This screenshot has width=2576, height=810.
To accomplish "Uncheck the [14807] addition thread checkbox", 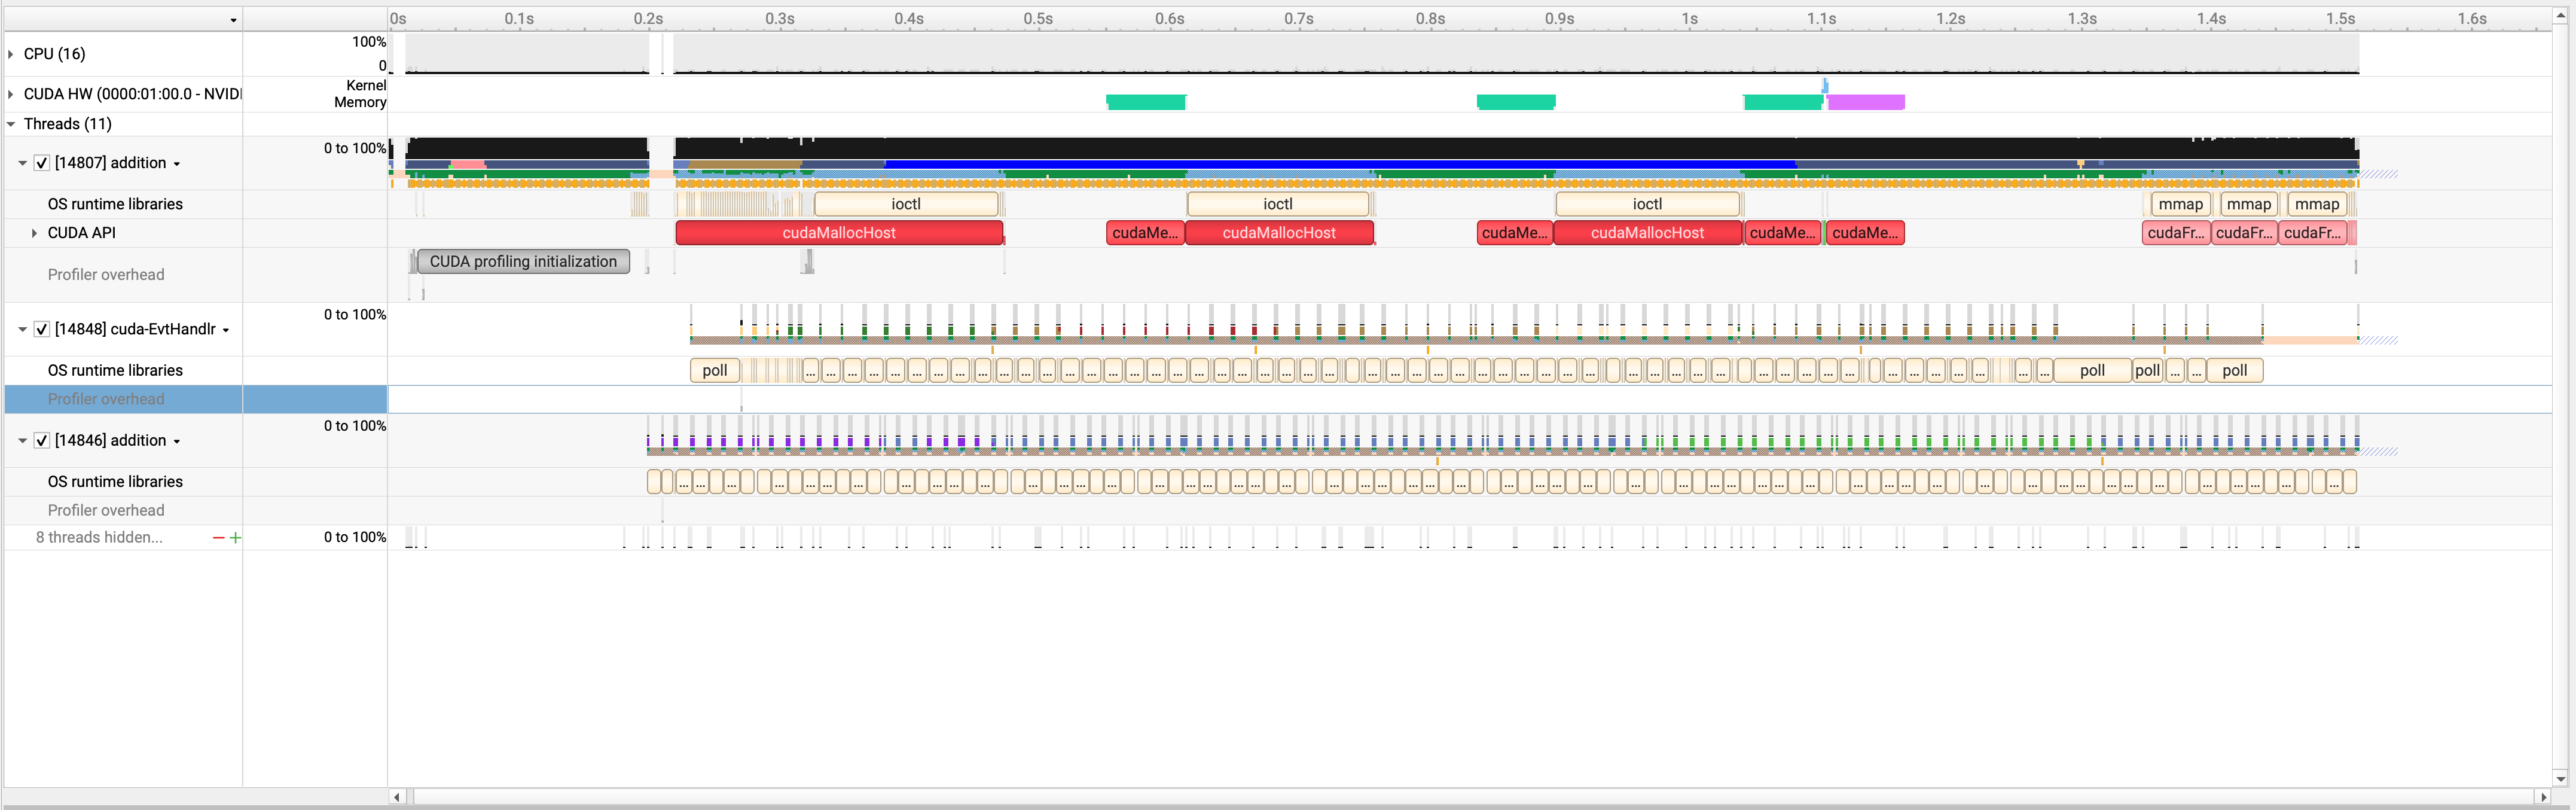I will pyautogui.click(x=42, y=163).
